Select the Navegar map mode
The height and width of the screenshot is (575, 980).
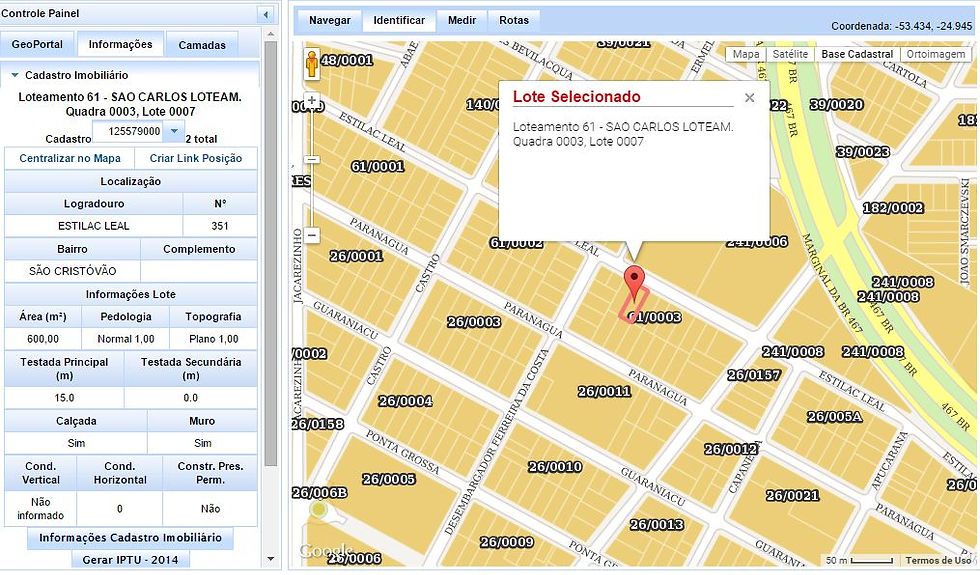(329, 21)
